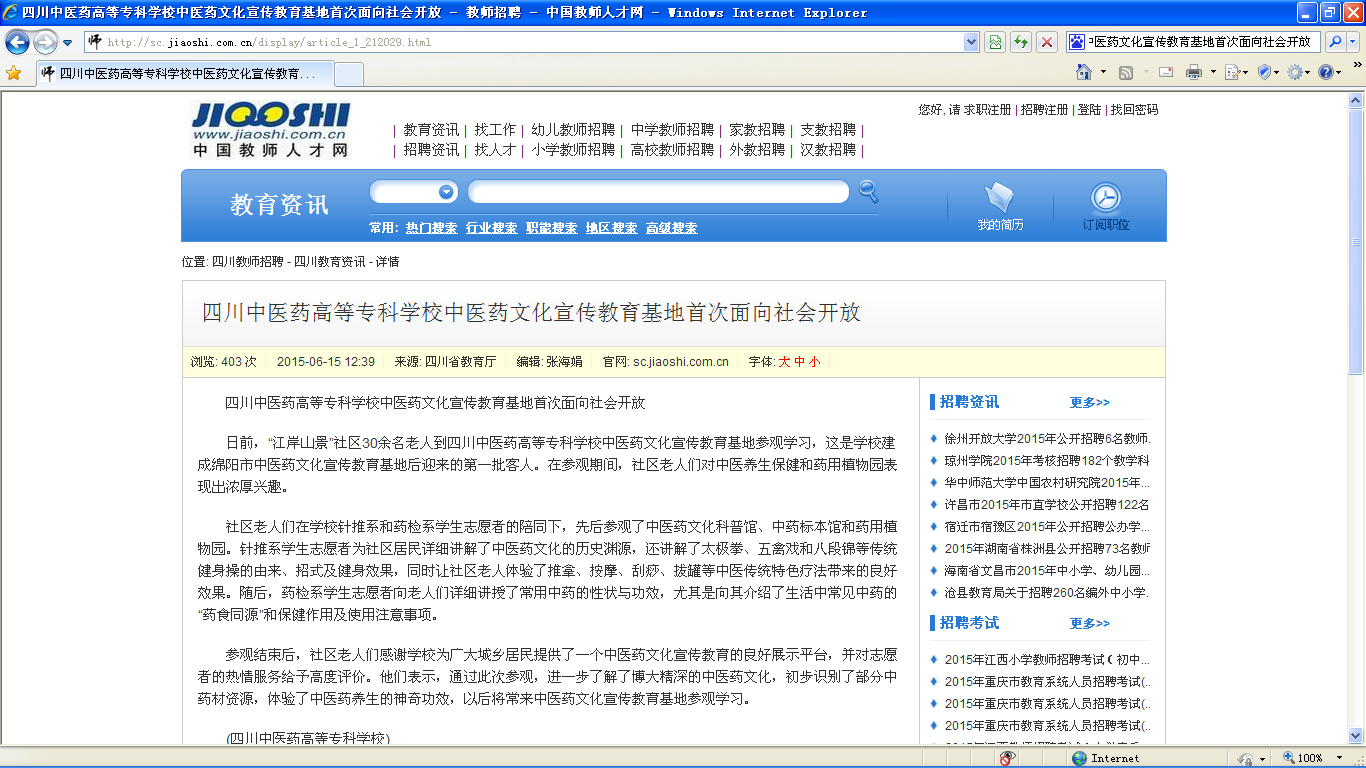1366x768 pixels.
Task: Set the font size to 大
Action: [x=784, y=362]
